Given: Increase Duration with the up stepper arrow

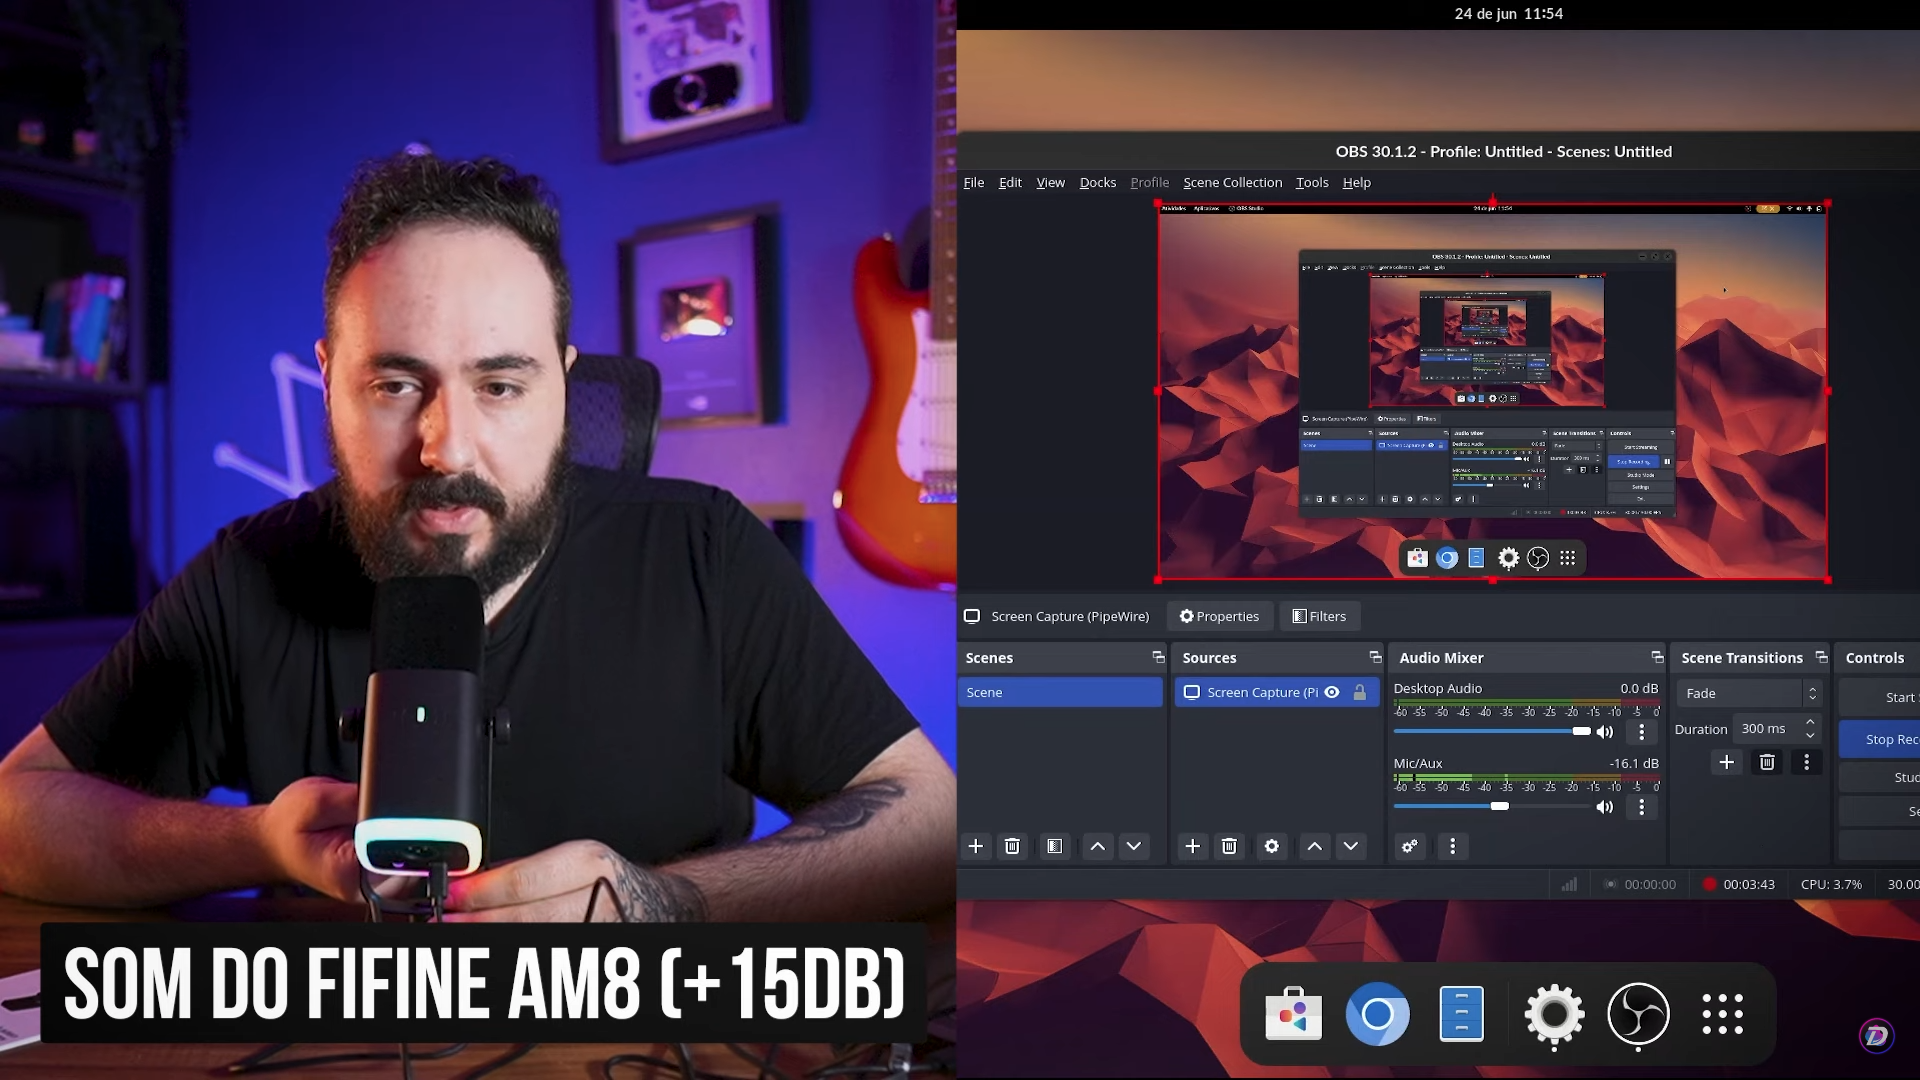Looking at the screenshot, I should (1810, 722).
